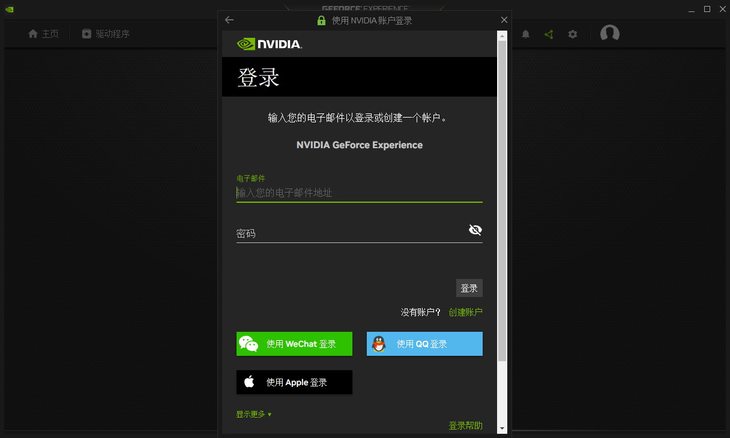The height and width of the screenshot is (438, 730).
Task: Sign in with the Apple button
Action: tap(294, 382)
